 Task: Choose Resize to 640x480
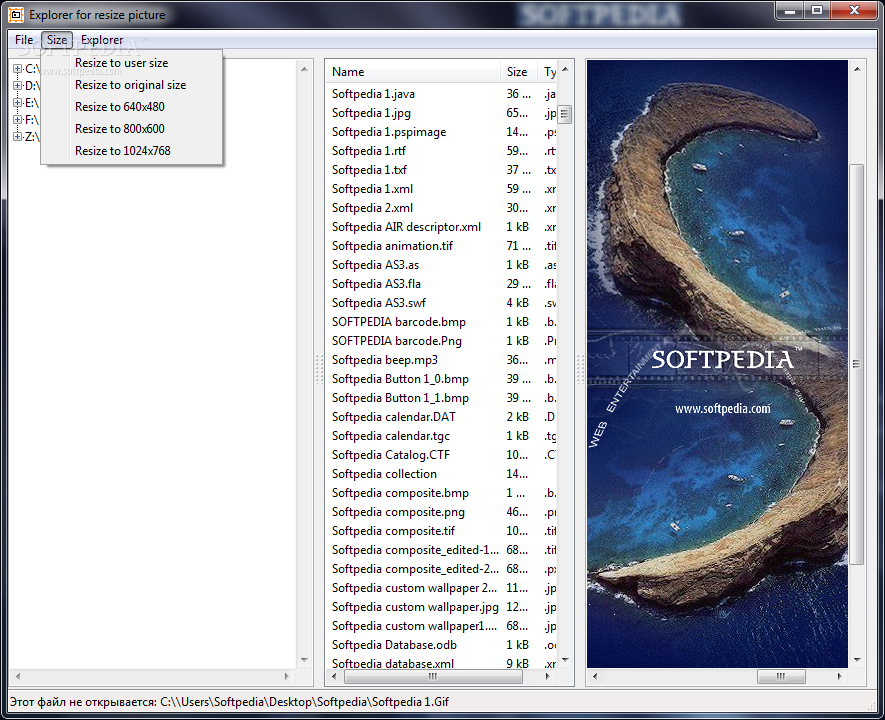tap(131, 107)
